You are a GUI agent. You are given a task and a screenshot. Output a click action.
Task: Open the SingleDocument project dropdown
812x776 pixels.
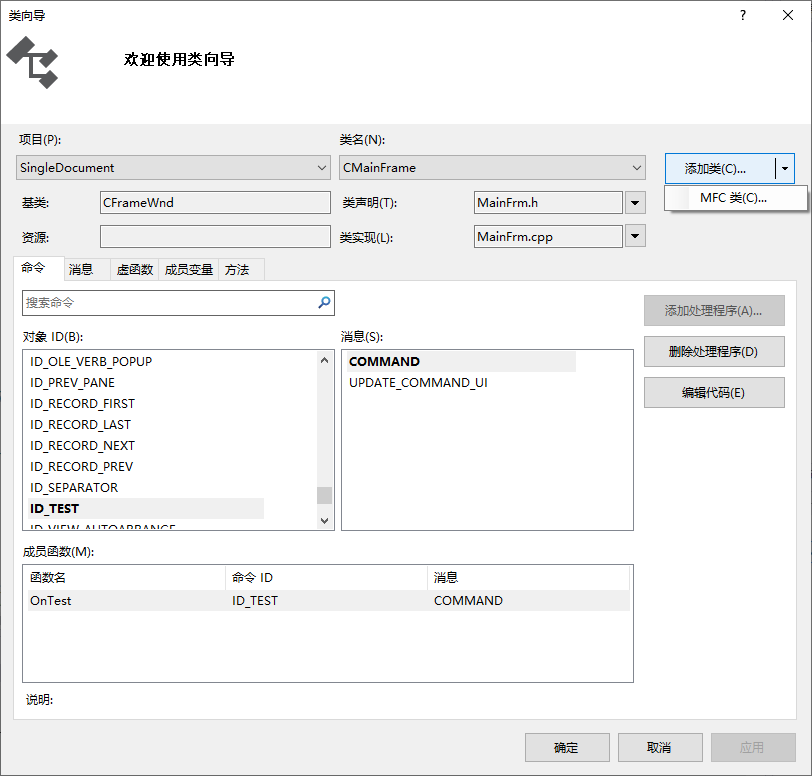(x=322, y=167)
